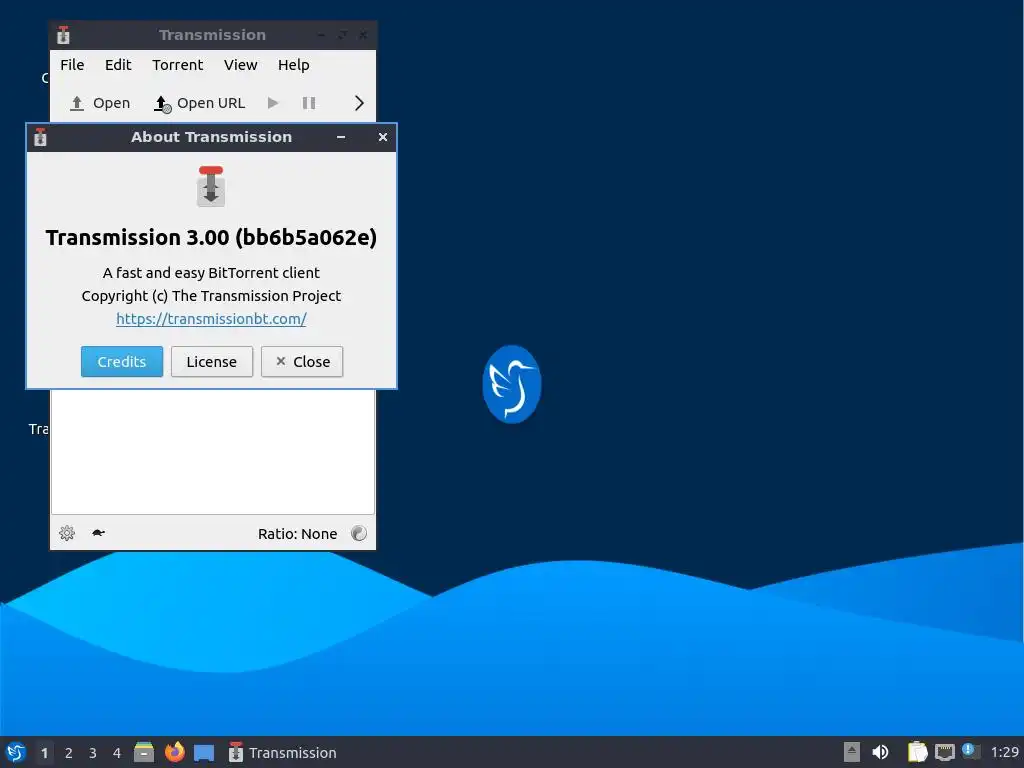
Task: Click the About Transmission titlebar X
Action: [383, 137]
